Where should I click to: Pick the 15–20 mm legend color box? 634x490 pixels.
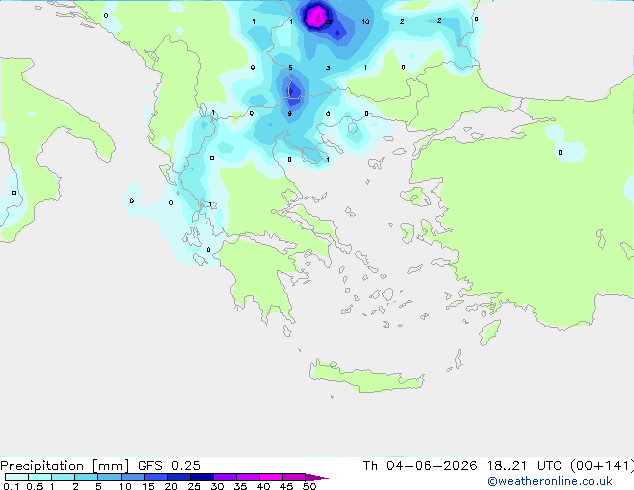(x=155, y=477)
